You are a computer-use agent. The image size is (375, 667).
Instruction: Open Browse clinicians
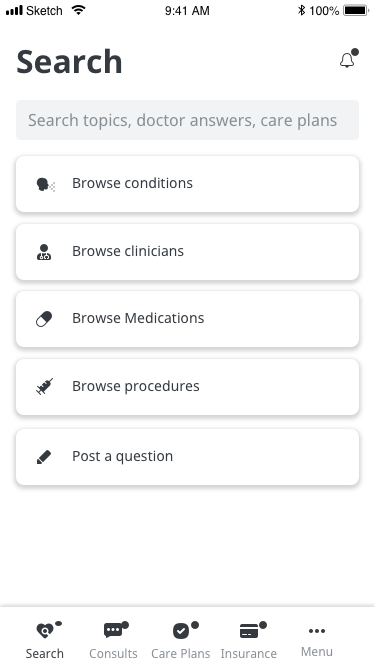(x=188, y=252)
